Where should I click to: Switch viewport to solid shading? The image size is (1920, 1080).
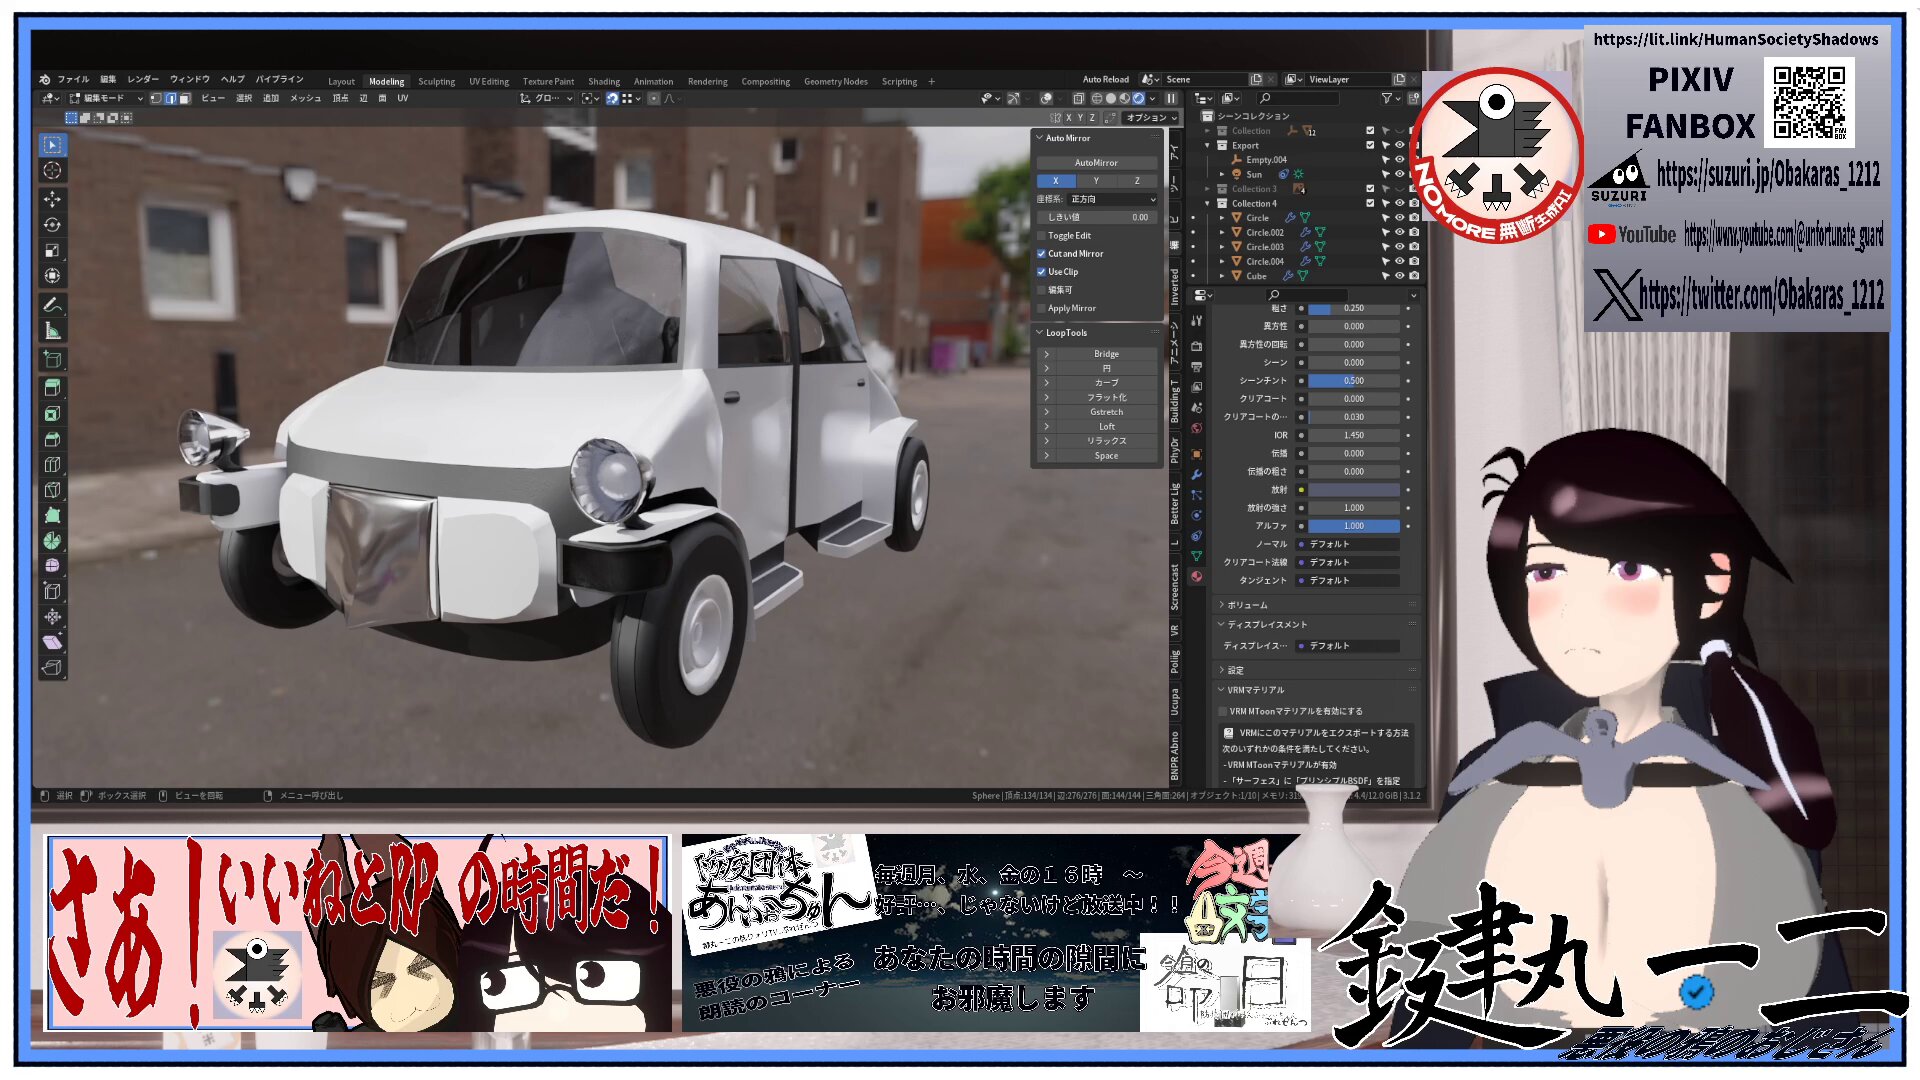pyautogui.click(x=1110, y=99)
